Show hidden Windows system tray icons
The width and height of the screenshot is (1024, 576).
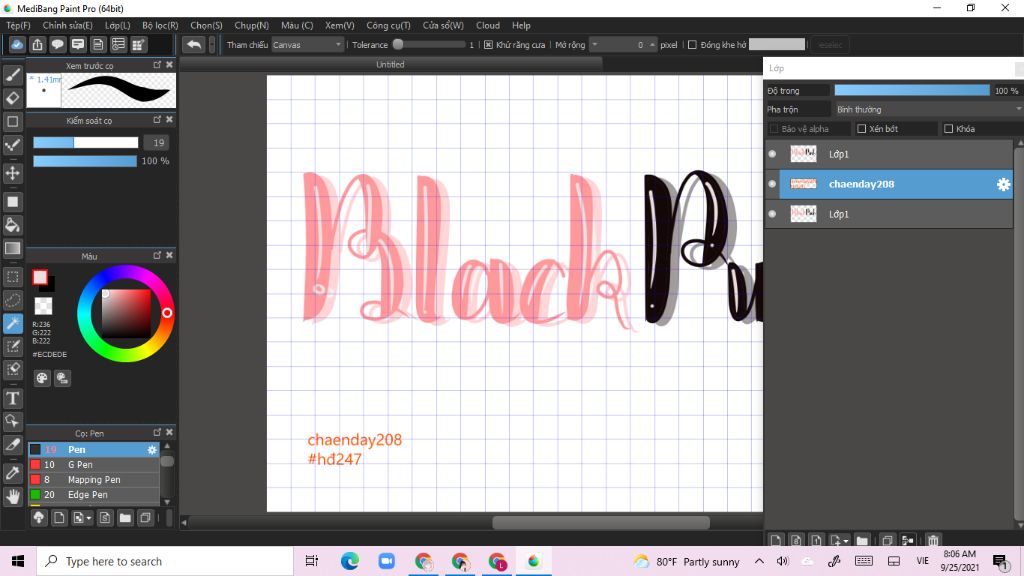click(759, 561)
